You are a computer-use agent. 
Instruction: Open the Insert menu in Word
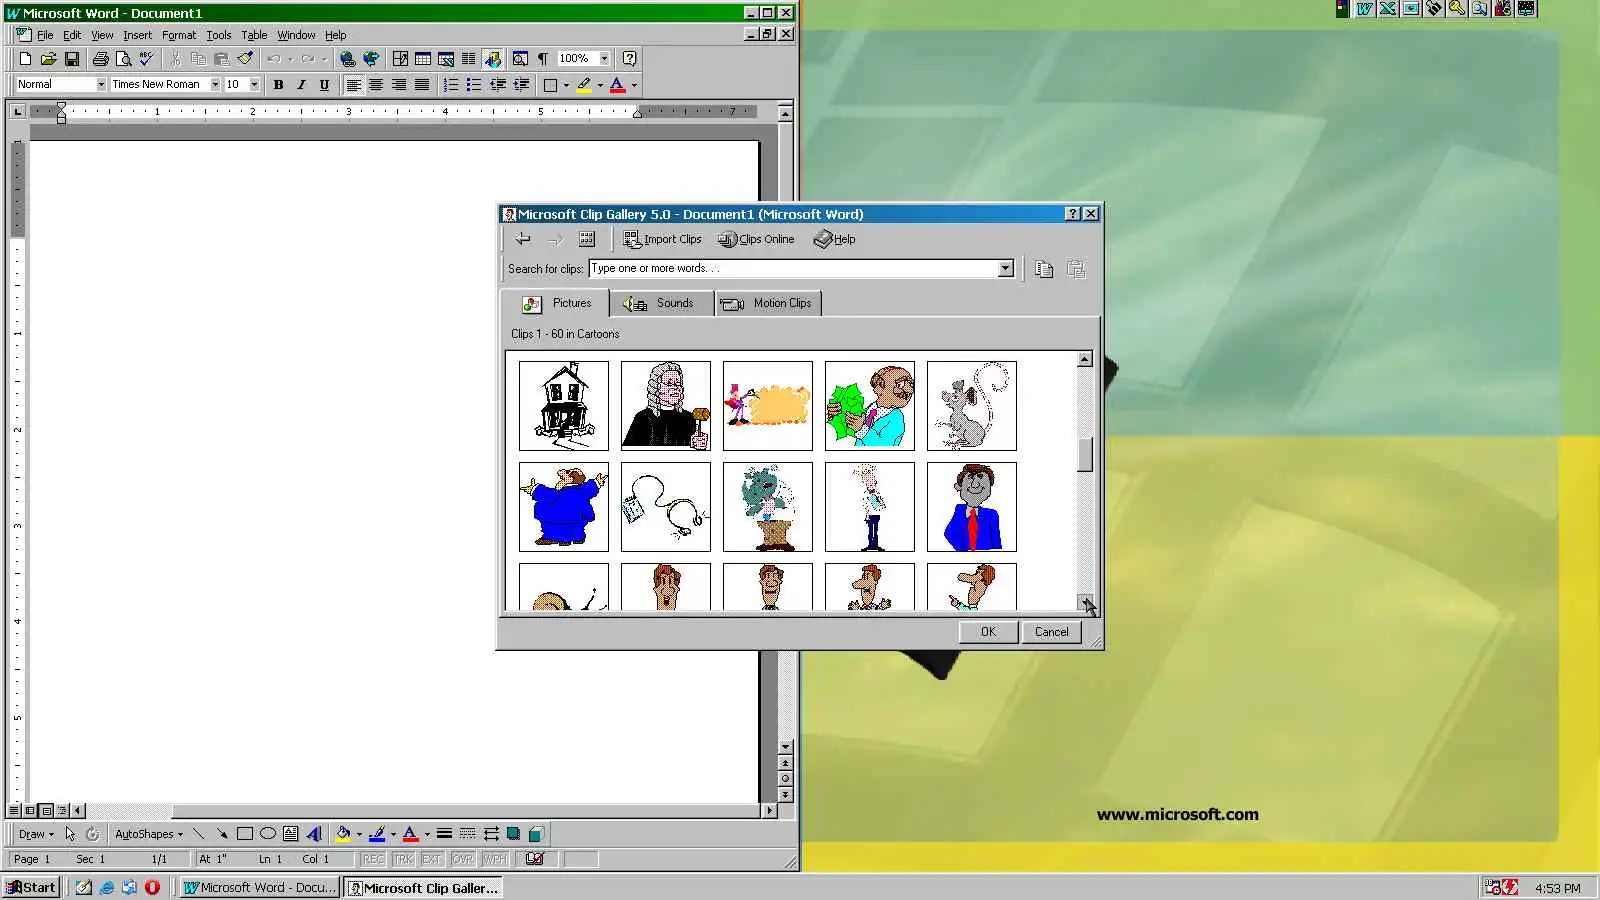(x=137, y=35)
